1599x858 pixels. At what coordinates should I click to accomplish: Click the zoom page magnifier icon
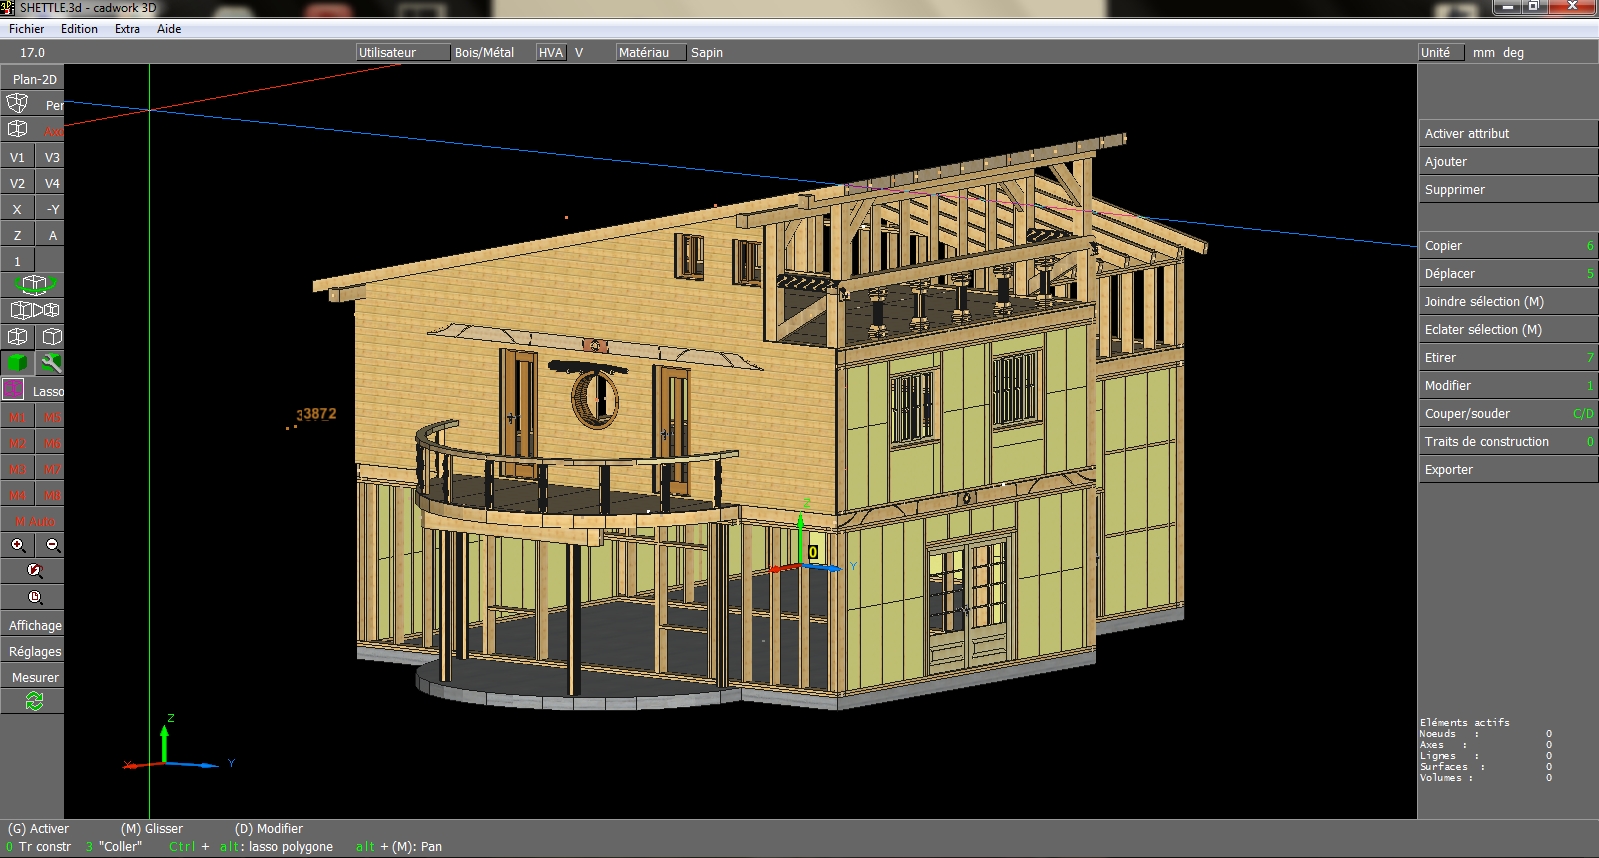34,597
